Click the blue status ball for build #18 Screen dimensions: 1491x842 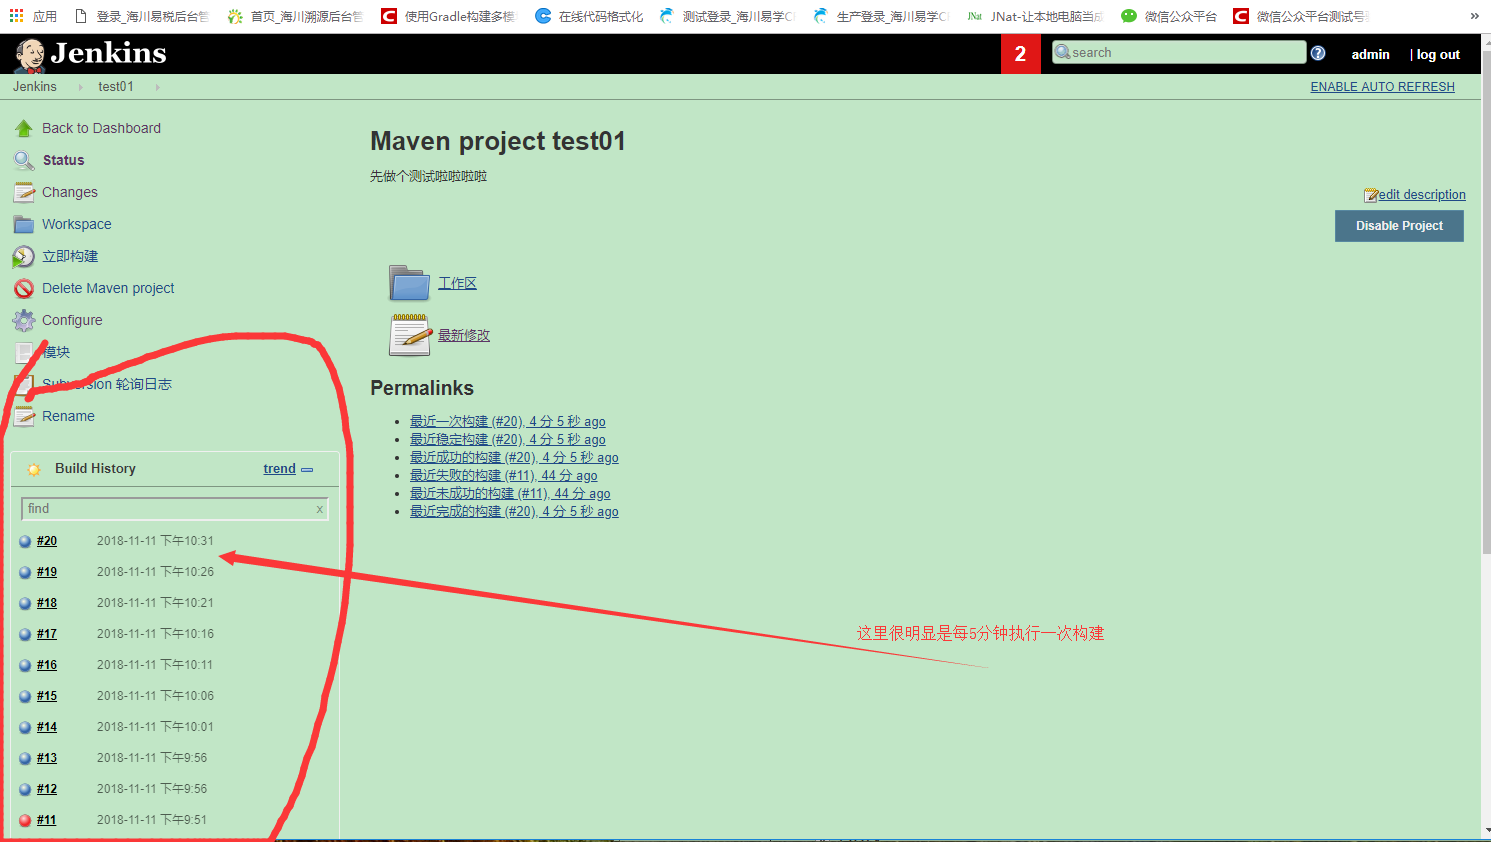(x=25, y=603)
